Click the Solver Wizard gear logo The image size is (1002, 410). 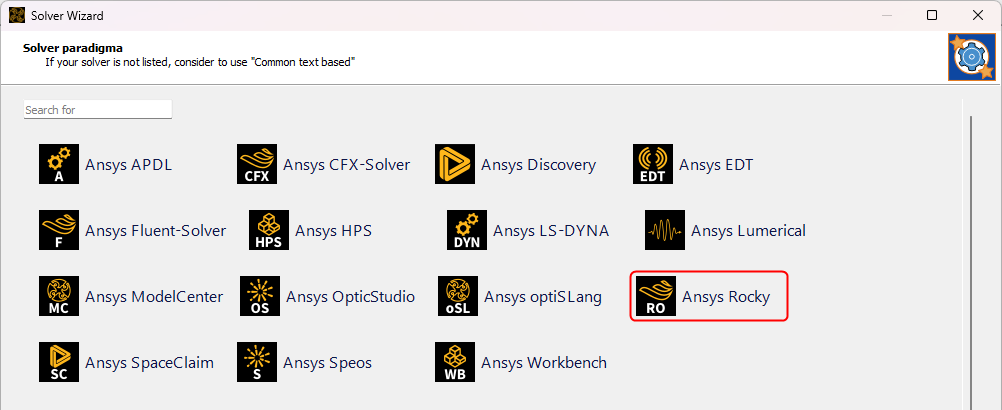pyautogui.click(x=971, y=57)
